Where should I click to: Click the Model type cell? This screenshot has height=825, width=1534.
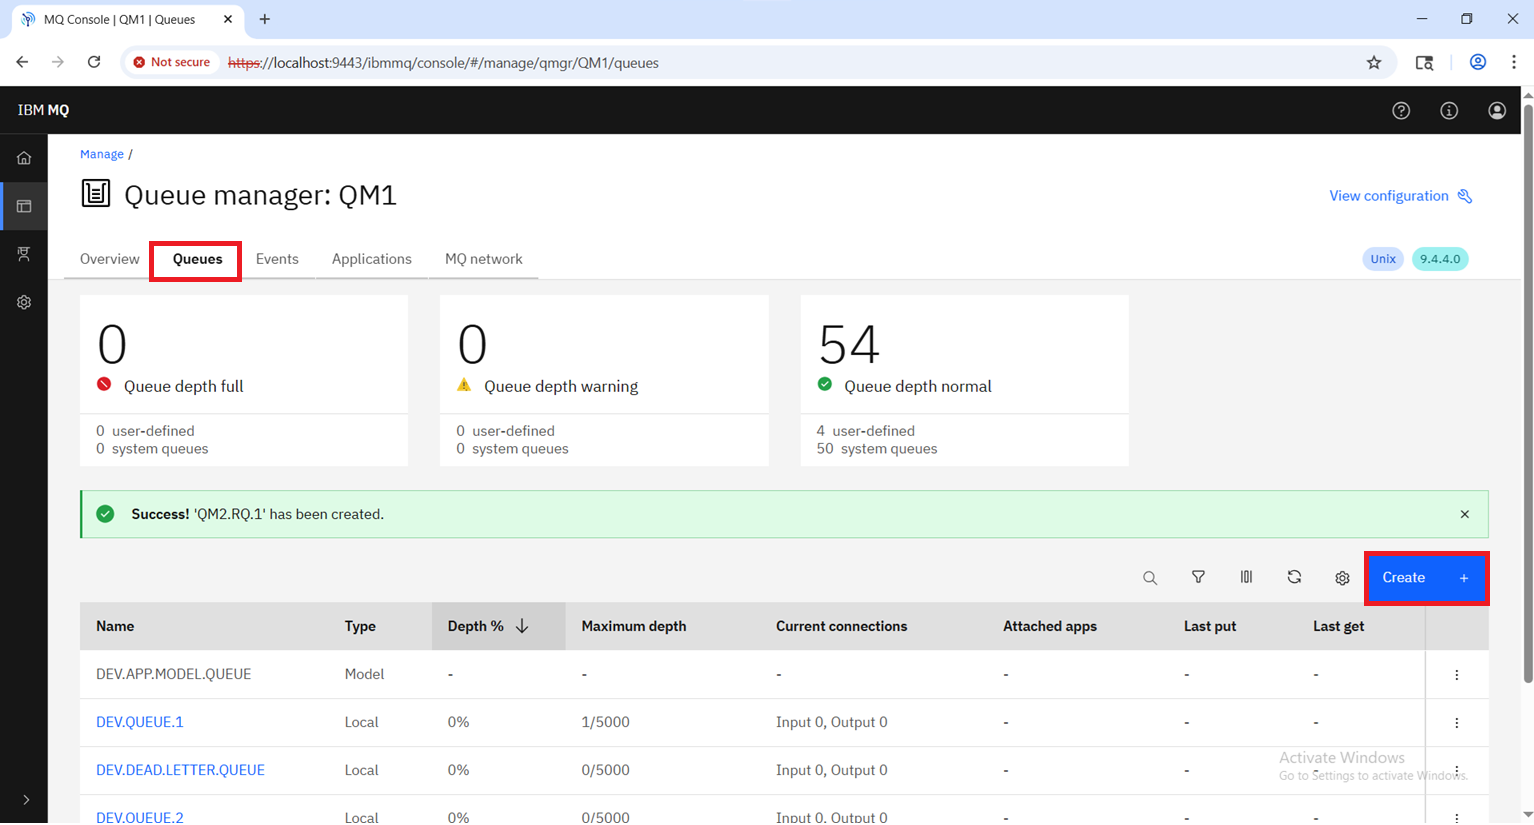click(x=364, y=674)
